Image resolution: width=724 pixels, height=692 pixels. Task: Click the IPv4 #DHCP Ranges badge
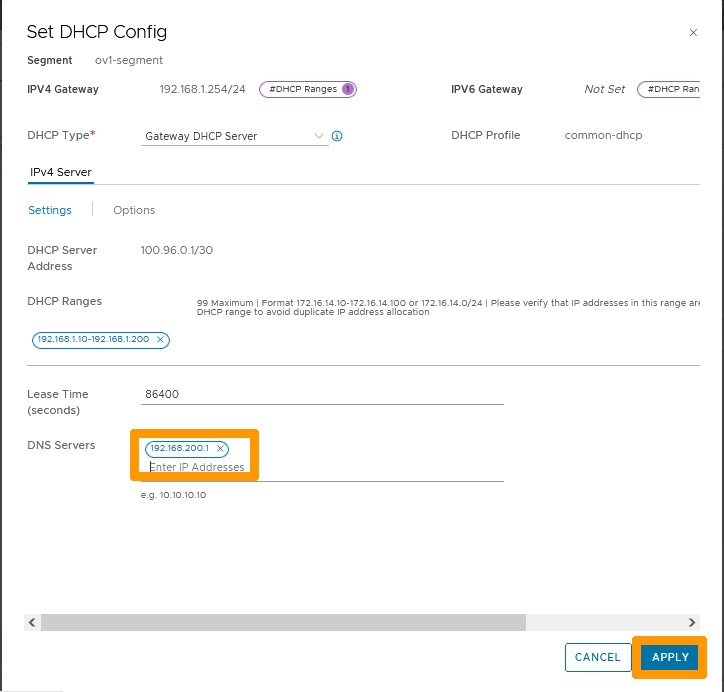coord(308,89)
